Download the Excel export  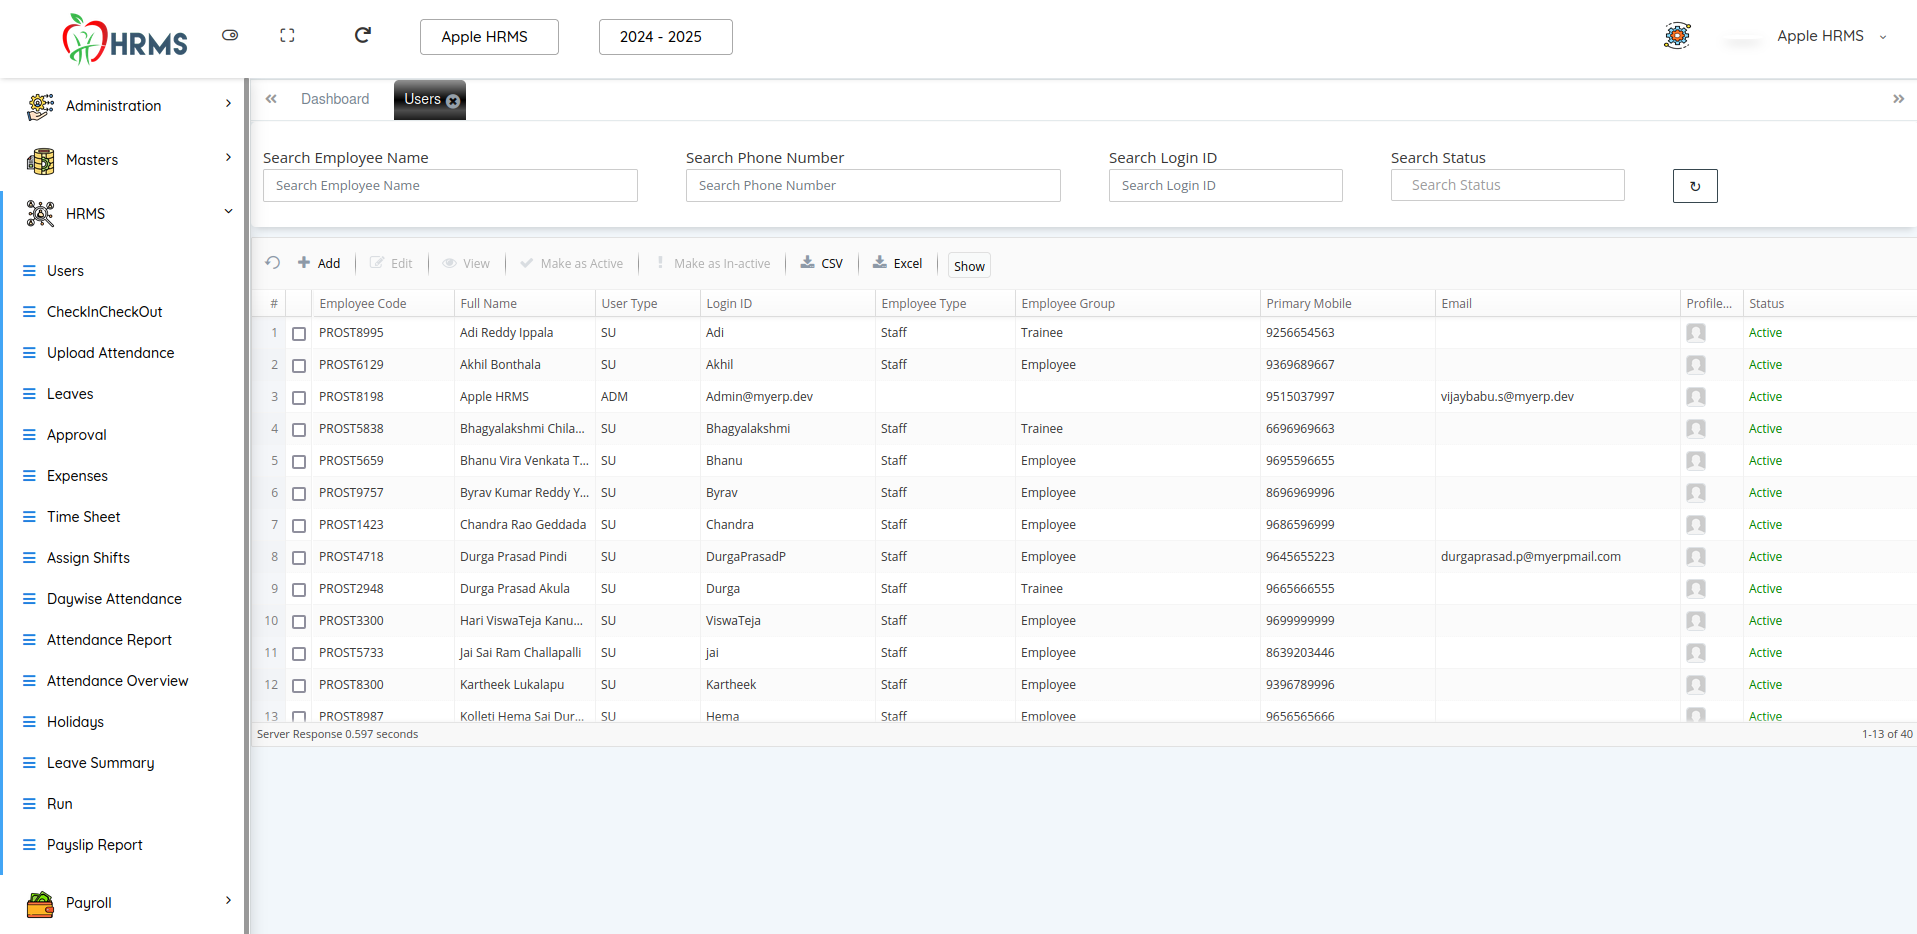pyautogui.click(x=897, y=264)
